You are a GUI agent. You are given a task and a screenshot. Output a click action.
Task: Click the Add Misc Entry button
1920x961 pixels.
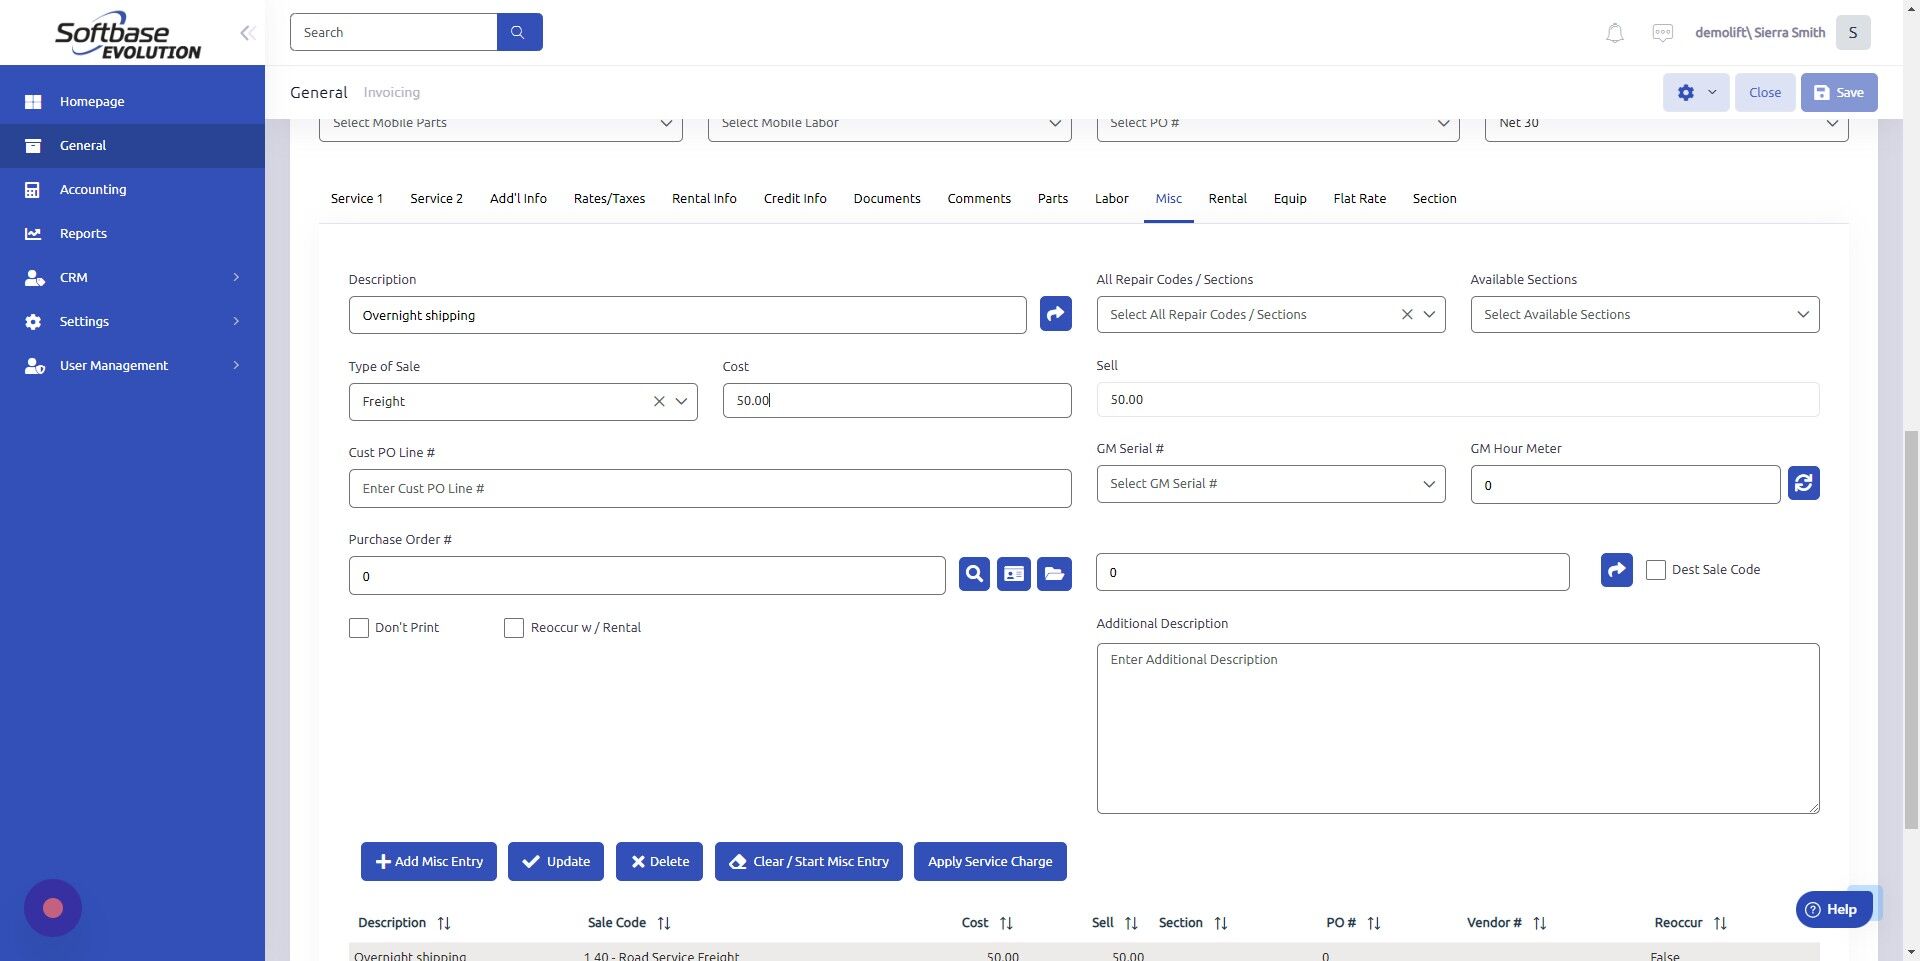tap(428, 861)
